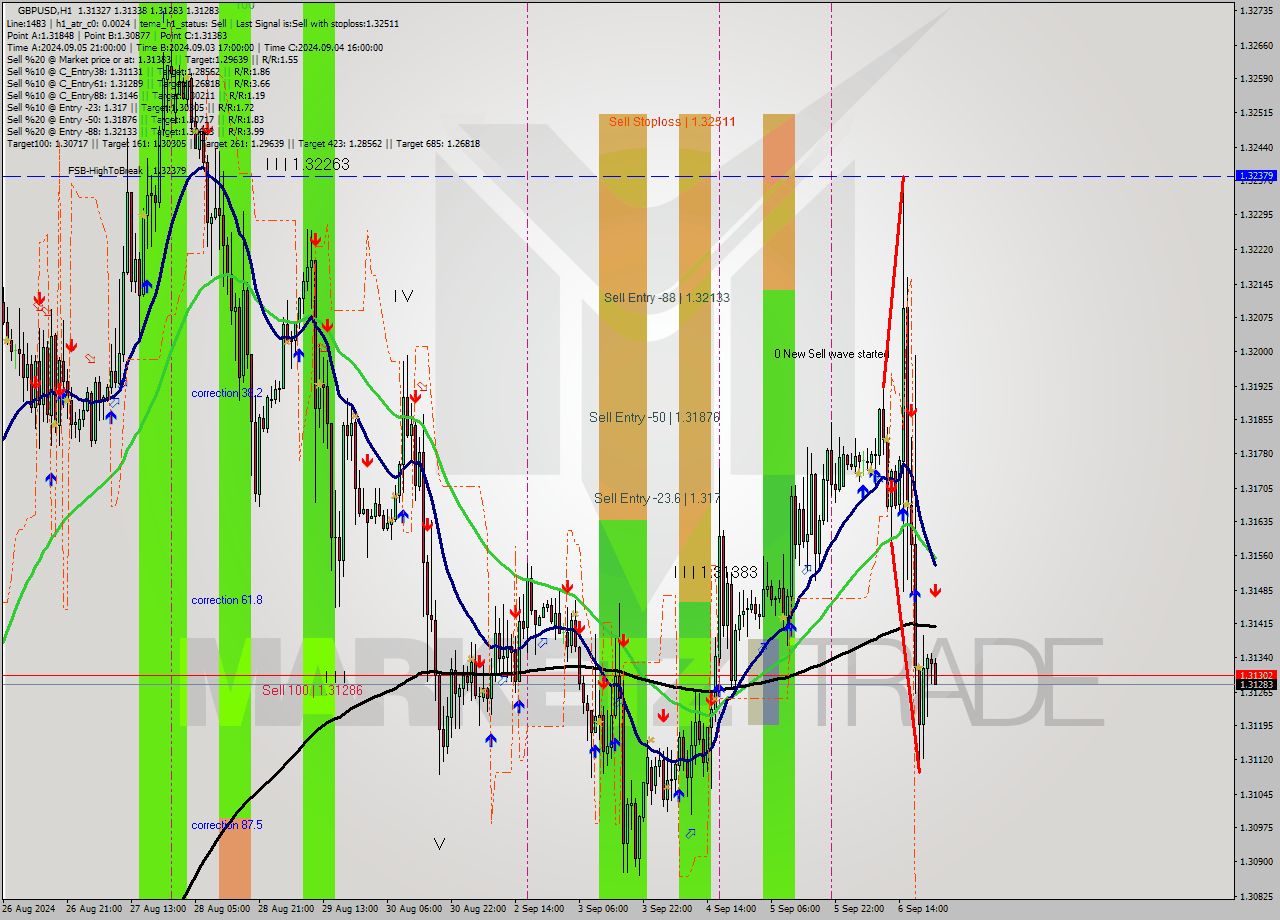Select the lone 'V' wave marker near chart bottom
The width and height of the screenshot is (1280, 920).
tap(439, 844)
